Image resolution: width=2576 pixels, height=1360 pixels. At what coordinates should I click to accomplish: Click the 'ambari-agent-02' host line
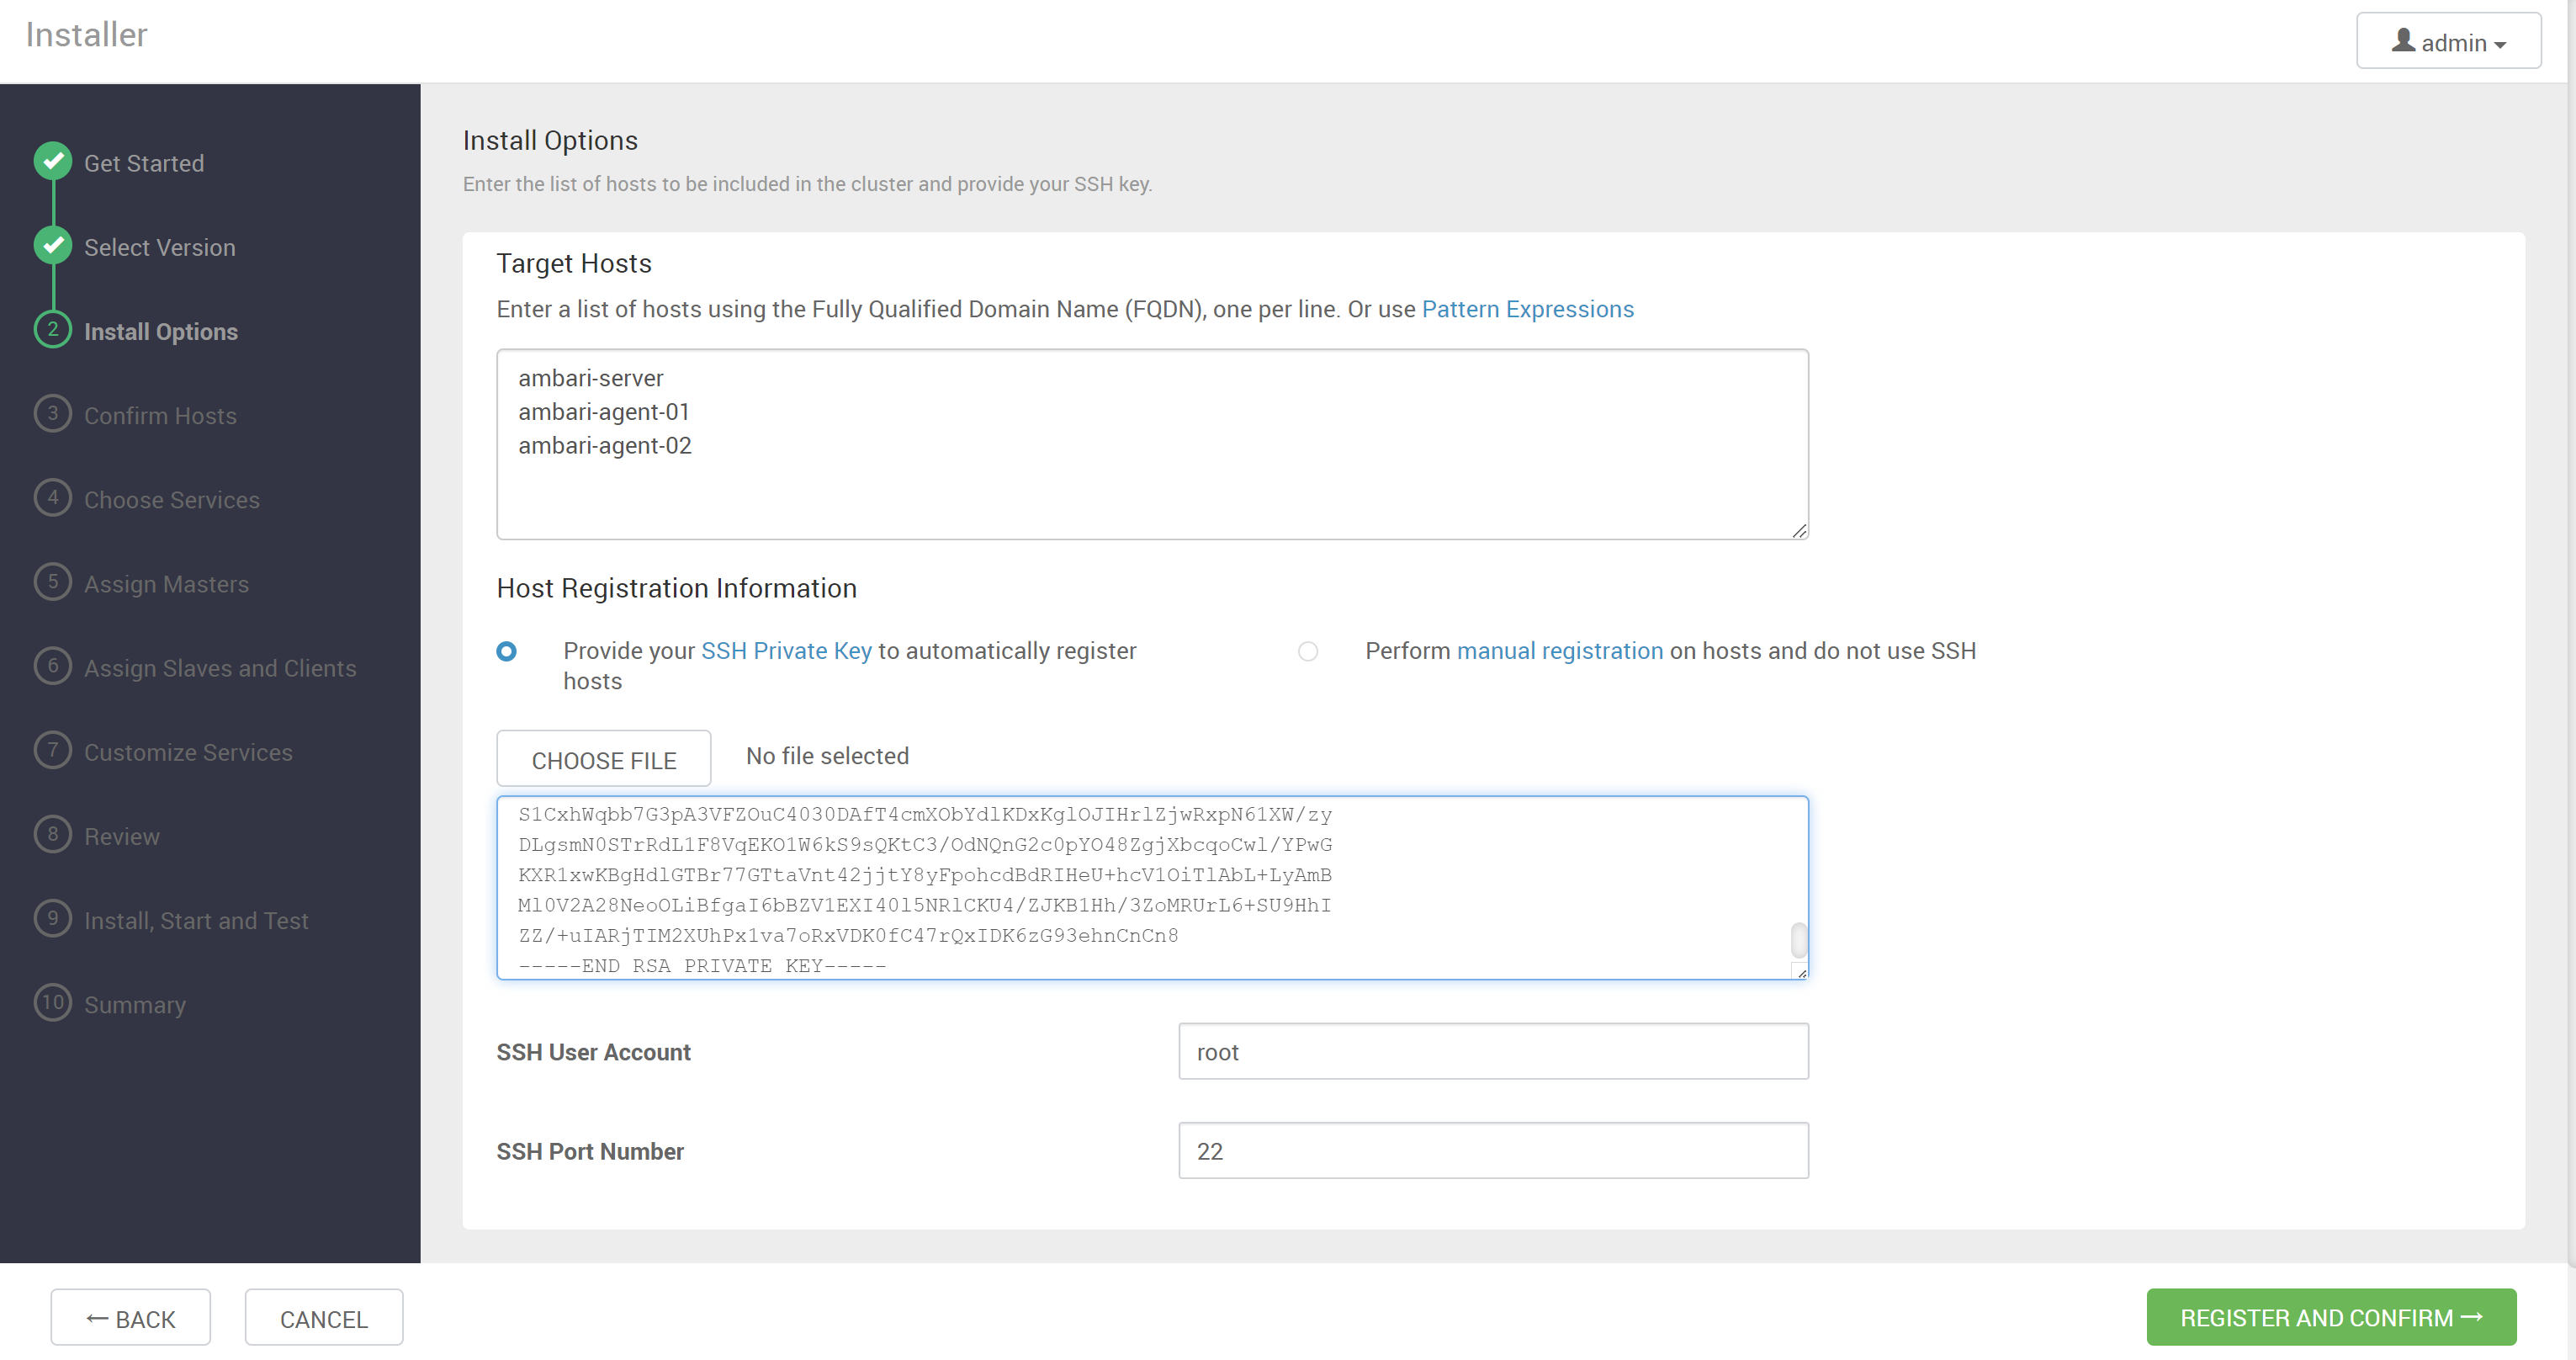pos(605,445)
